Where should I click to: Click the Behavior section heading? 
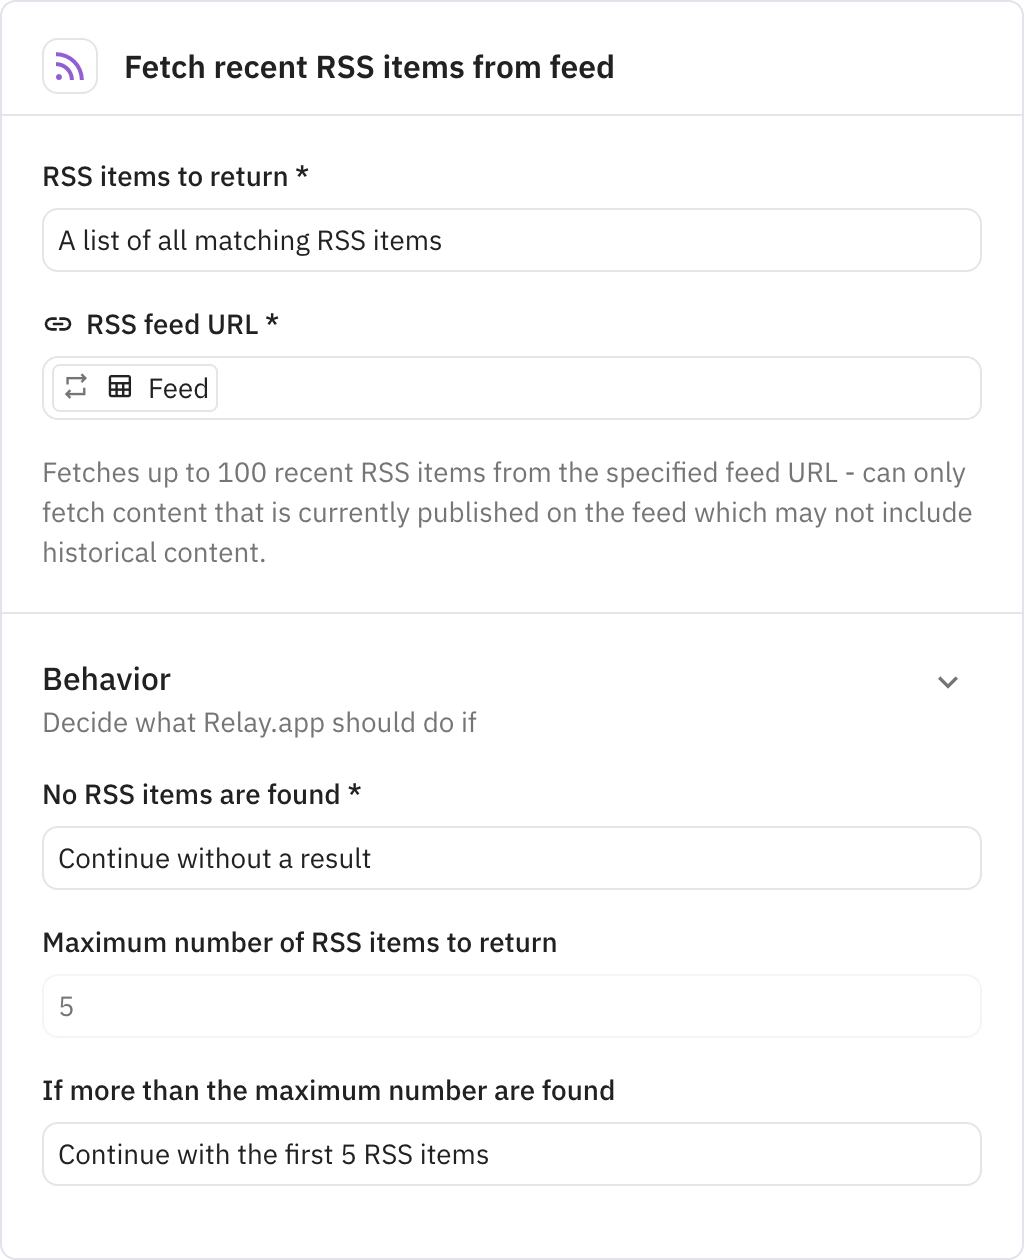coord(105,679)
